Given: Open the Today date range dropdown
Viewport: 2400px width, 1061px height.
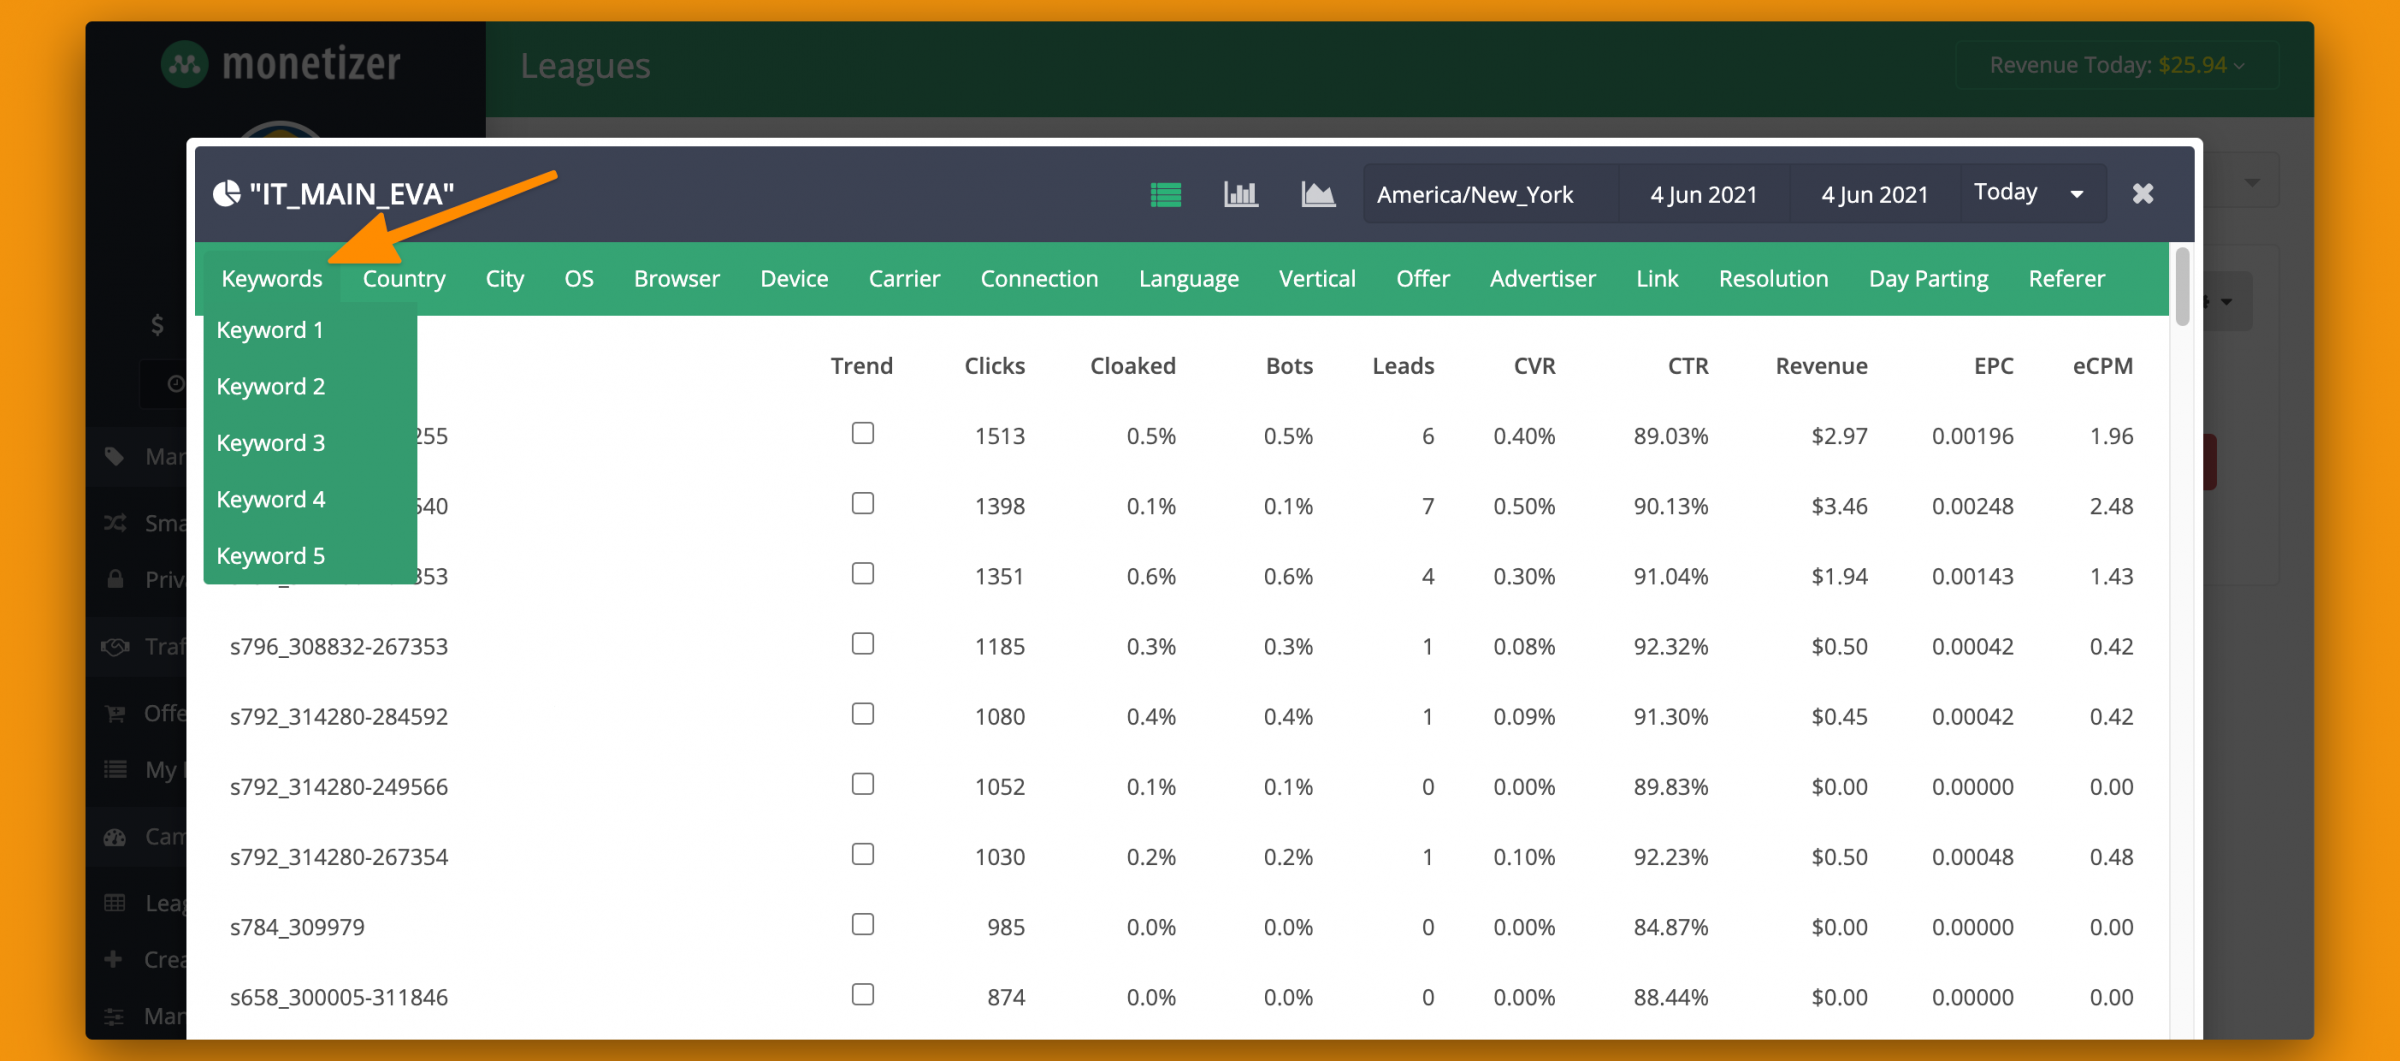Looking at the screenshot, I should point(2030,193).
